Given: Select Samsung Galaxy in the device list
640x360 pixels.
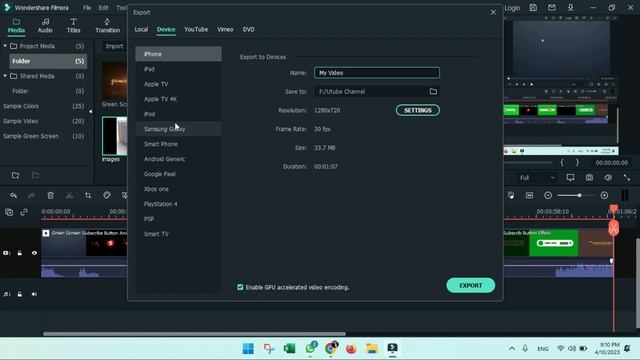Looking at the screenshot, I should pyautogui.click(x=179, y=129).
